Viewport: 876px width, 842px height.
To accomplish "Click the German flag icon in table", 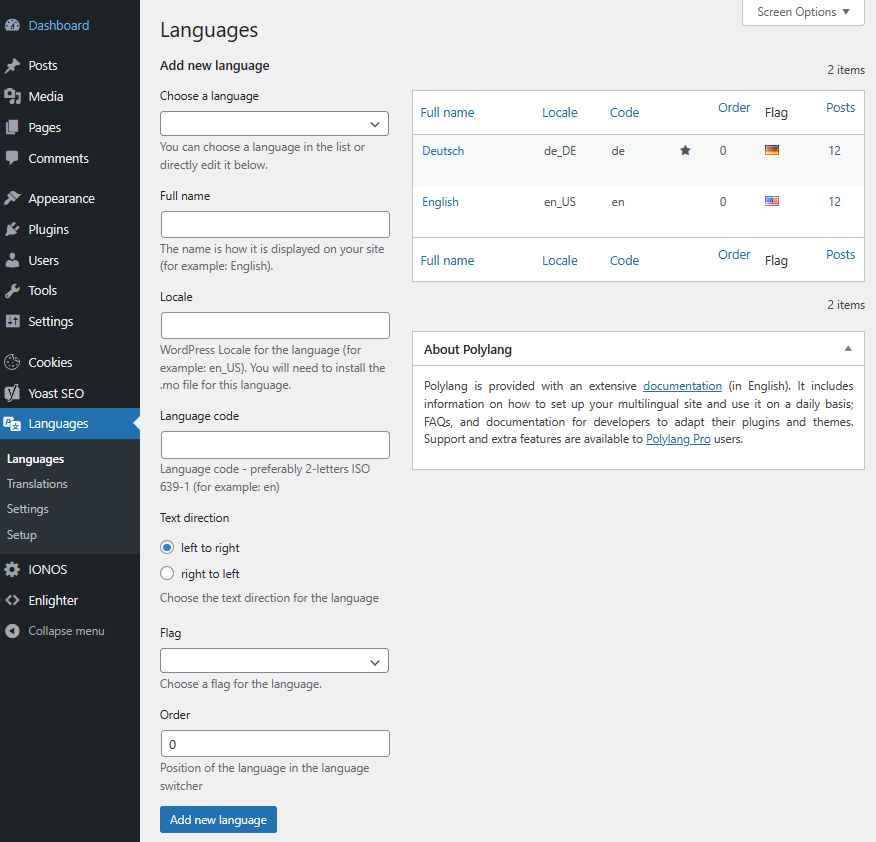I will pyautogui.click(x=772, y=150).
